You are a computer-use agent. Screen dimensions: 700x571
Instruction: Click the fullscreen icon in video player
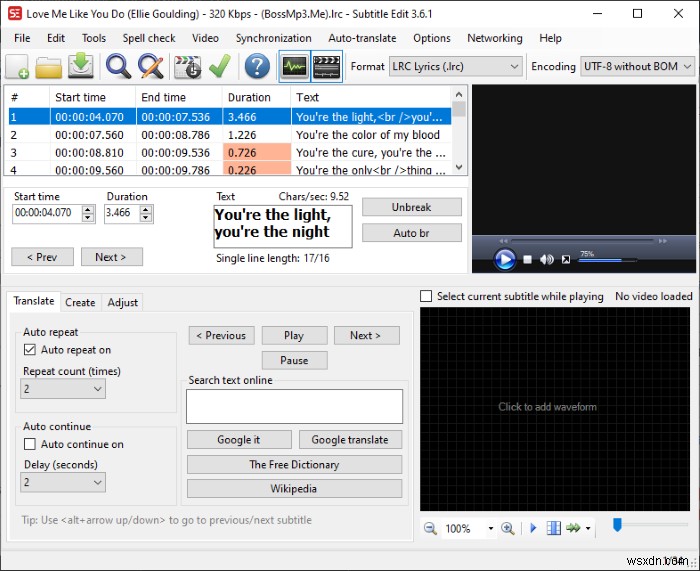click(x=566, y=259)
